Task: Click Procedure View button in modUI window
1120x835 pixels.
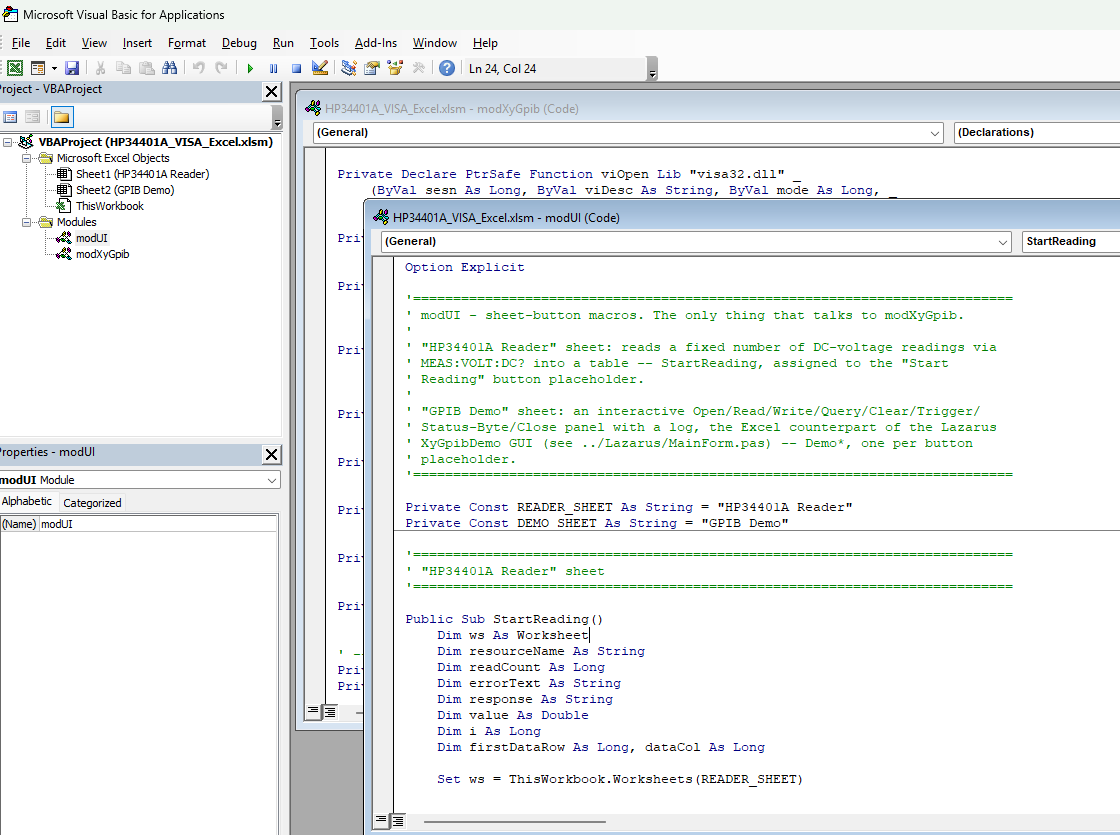Action: pos(382,821)
